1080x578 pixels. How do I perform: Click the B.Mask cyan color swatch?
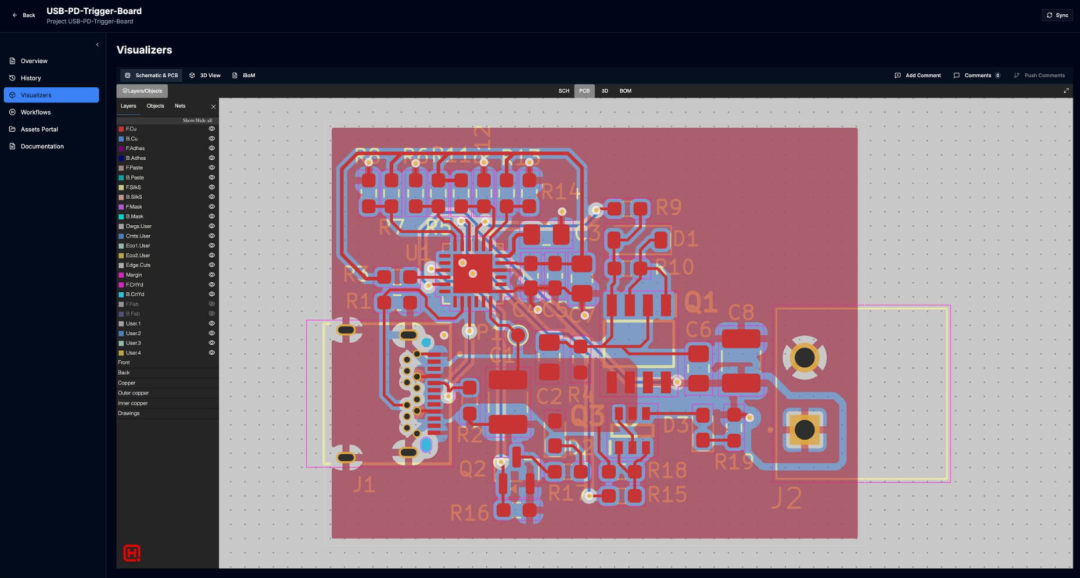121,216
